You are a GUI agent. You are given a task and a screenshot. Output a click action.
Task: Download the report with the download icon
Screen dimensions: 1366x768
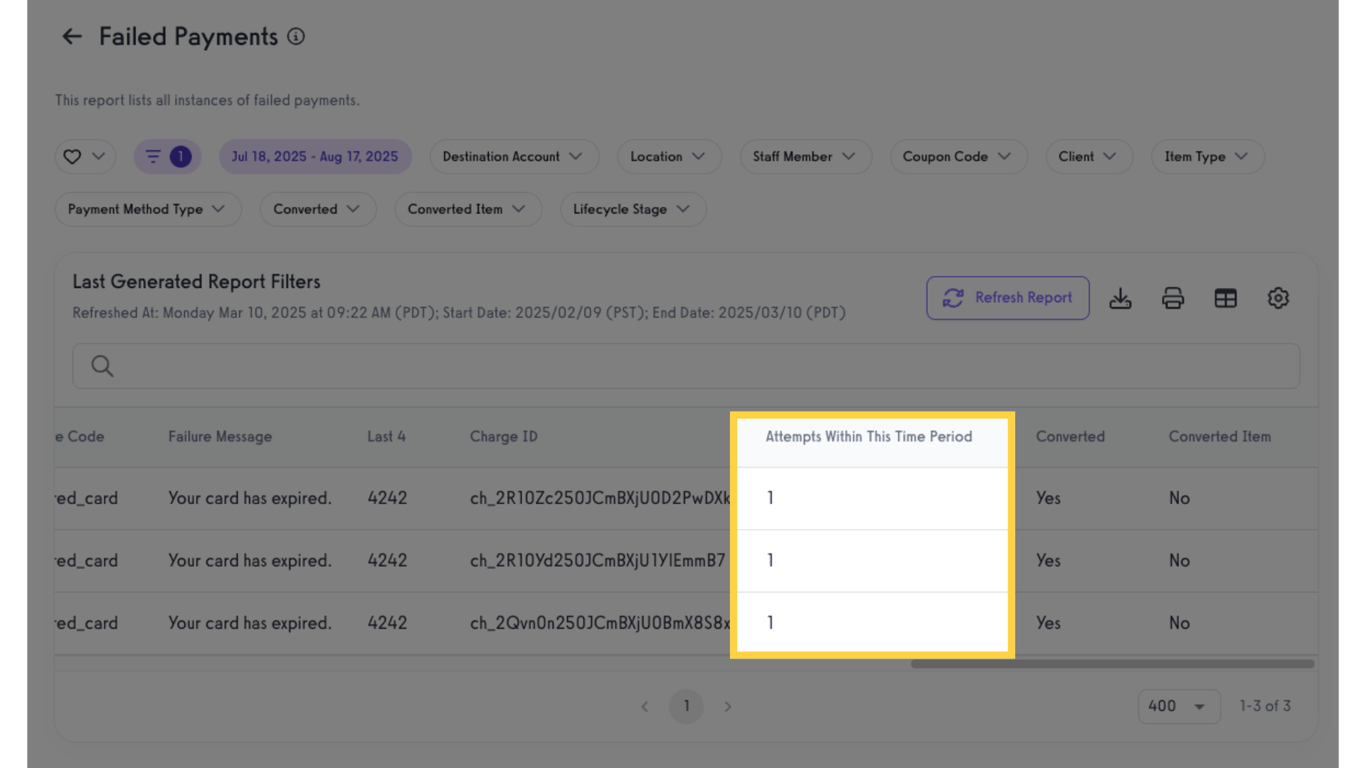tap(1121, 298)
